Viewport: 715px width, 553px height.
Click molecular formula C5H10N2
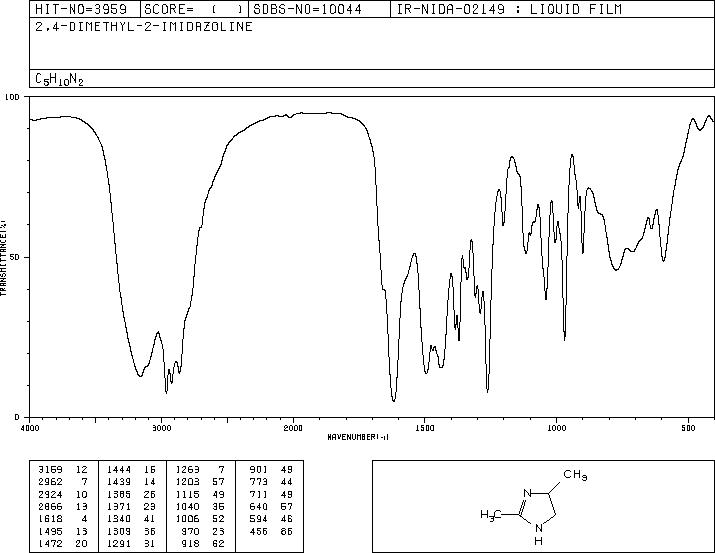click(59, 79)
